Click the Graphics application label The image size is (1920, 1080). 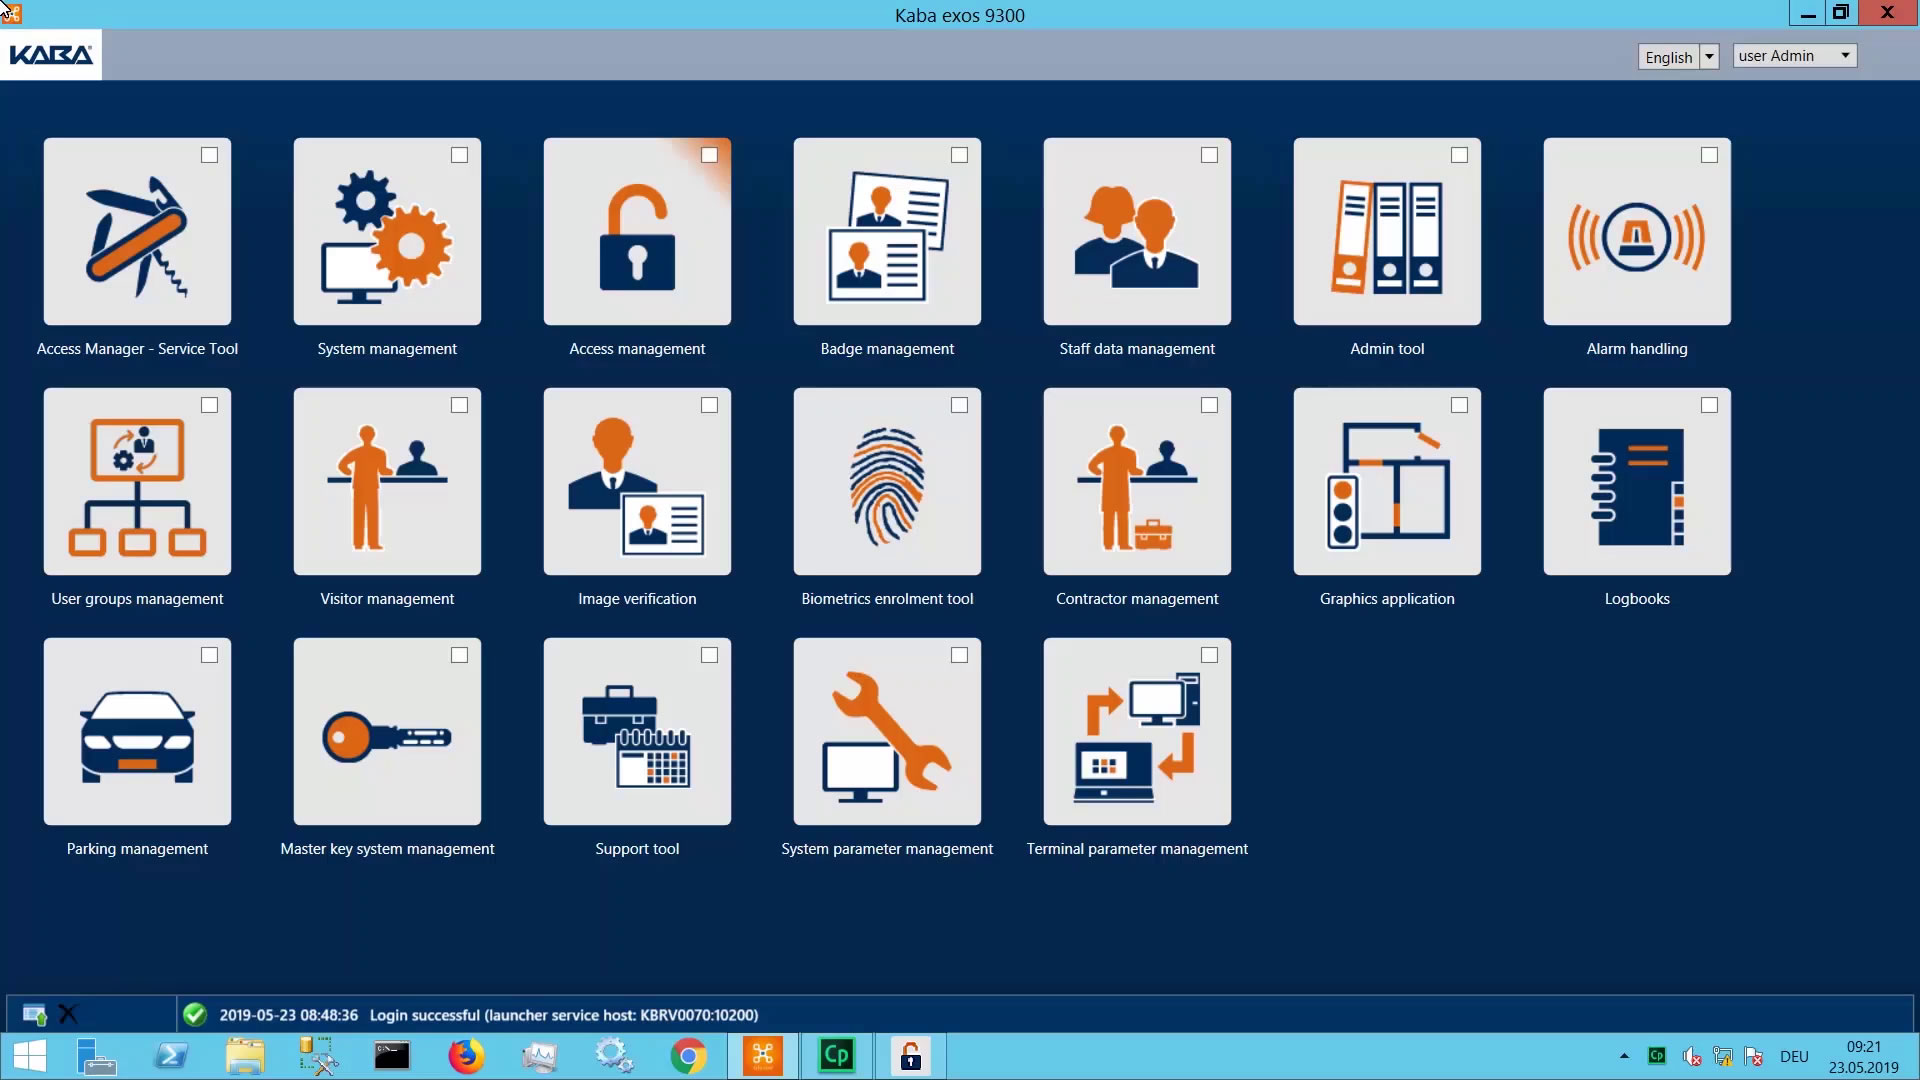(x=1387, y=599)
